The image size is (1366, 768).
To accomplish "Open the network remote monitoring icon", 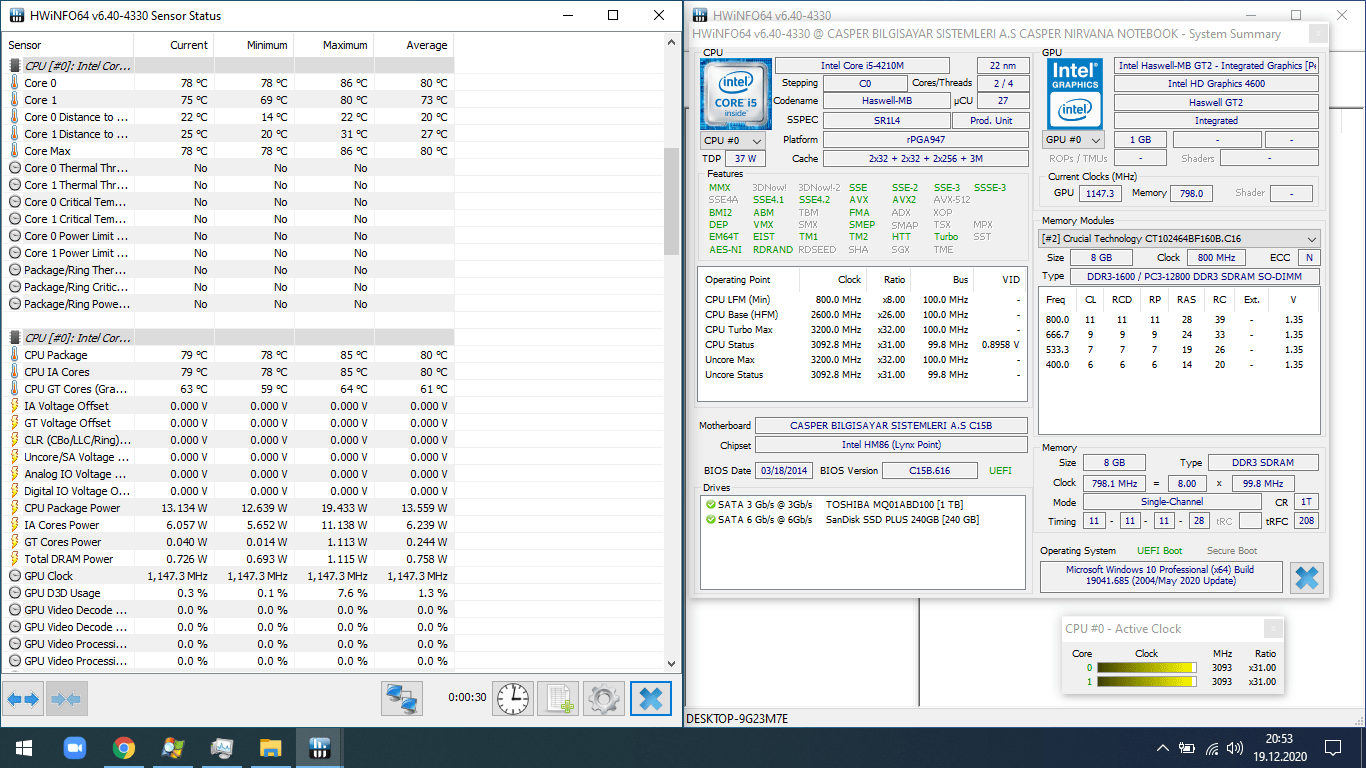I will [402, 698].
